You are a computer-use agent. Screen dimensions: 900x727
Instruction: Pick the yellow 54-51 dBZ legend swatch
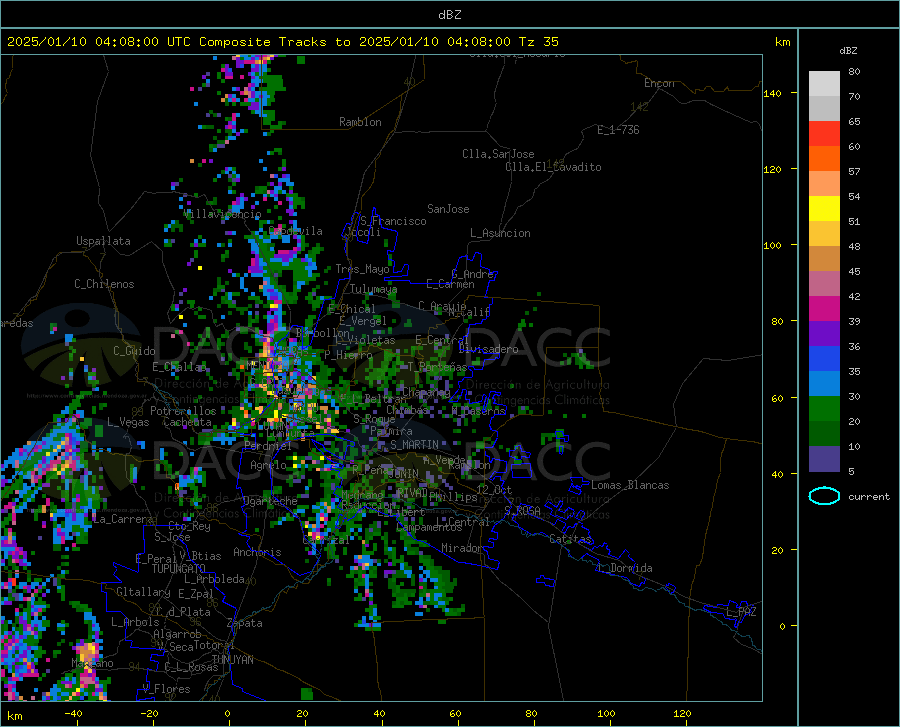pos(824,209)
